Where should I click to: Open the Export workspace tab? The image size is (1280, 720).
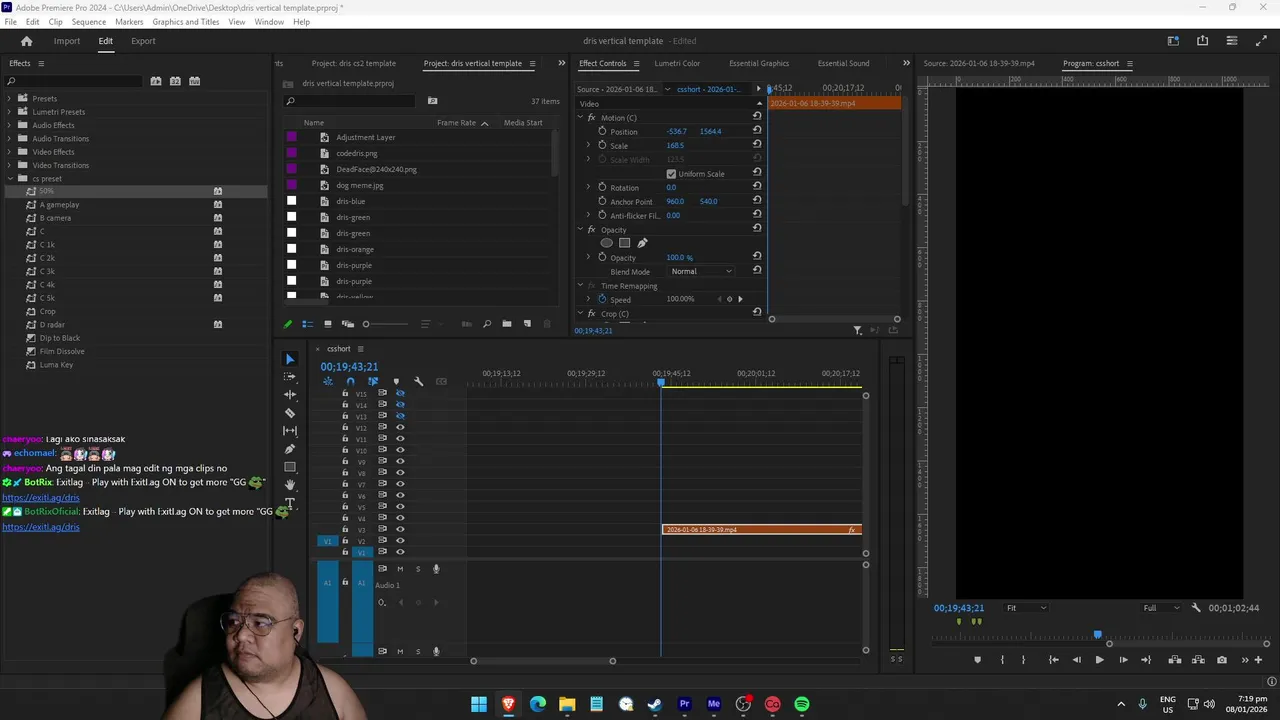tap(143, 41)
